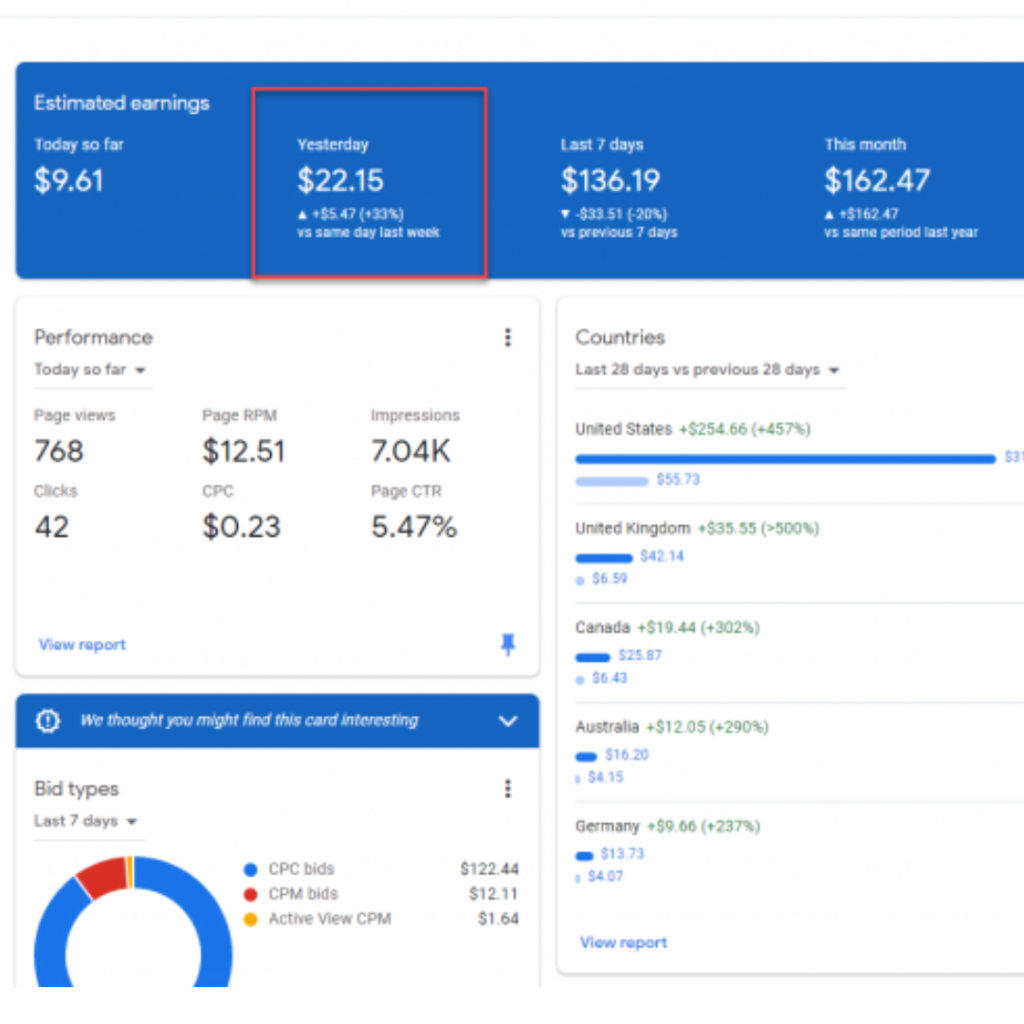The width and height of the screenshot is (1024, 1024).
Task: Click View report in Performance card
Action: (82, 645)
